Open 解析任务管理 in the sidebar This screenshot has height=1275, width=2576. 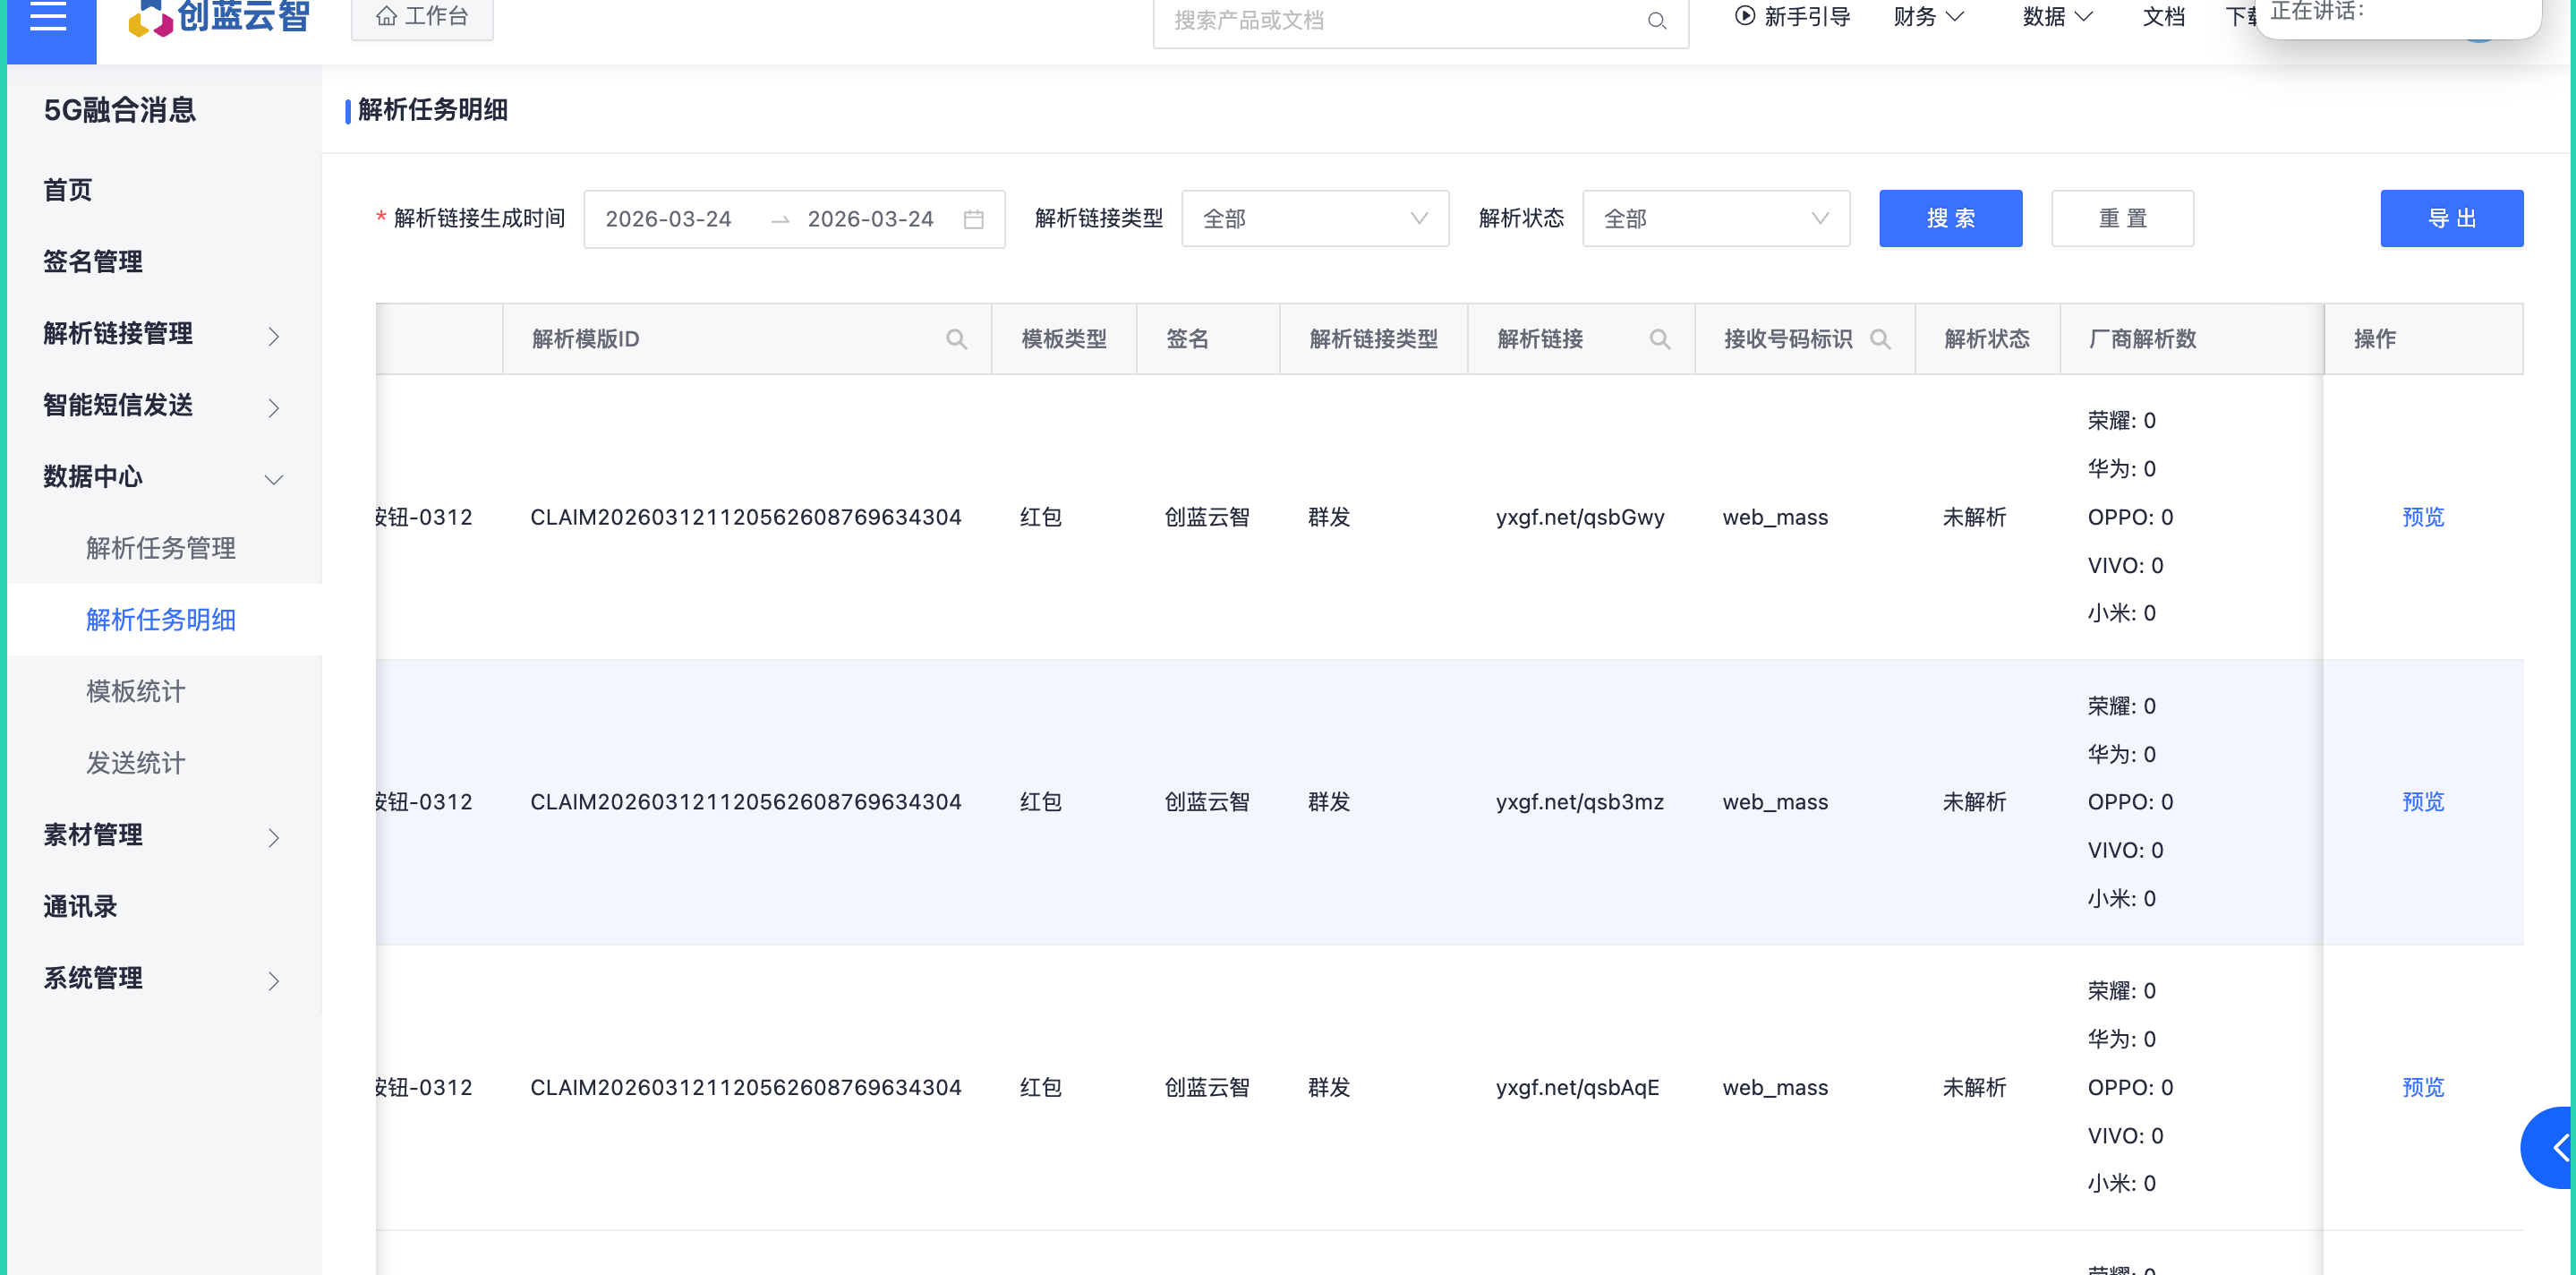coord(161,549)
